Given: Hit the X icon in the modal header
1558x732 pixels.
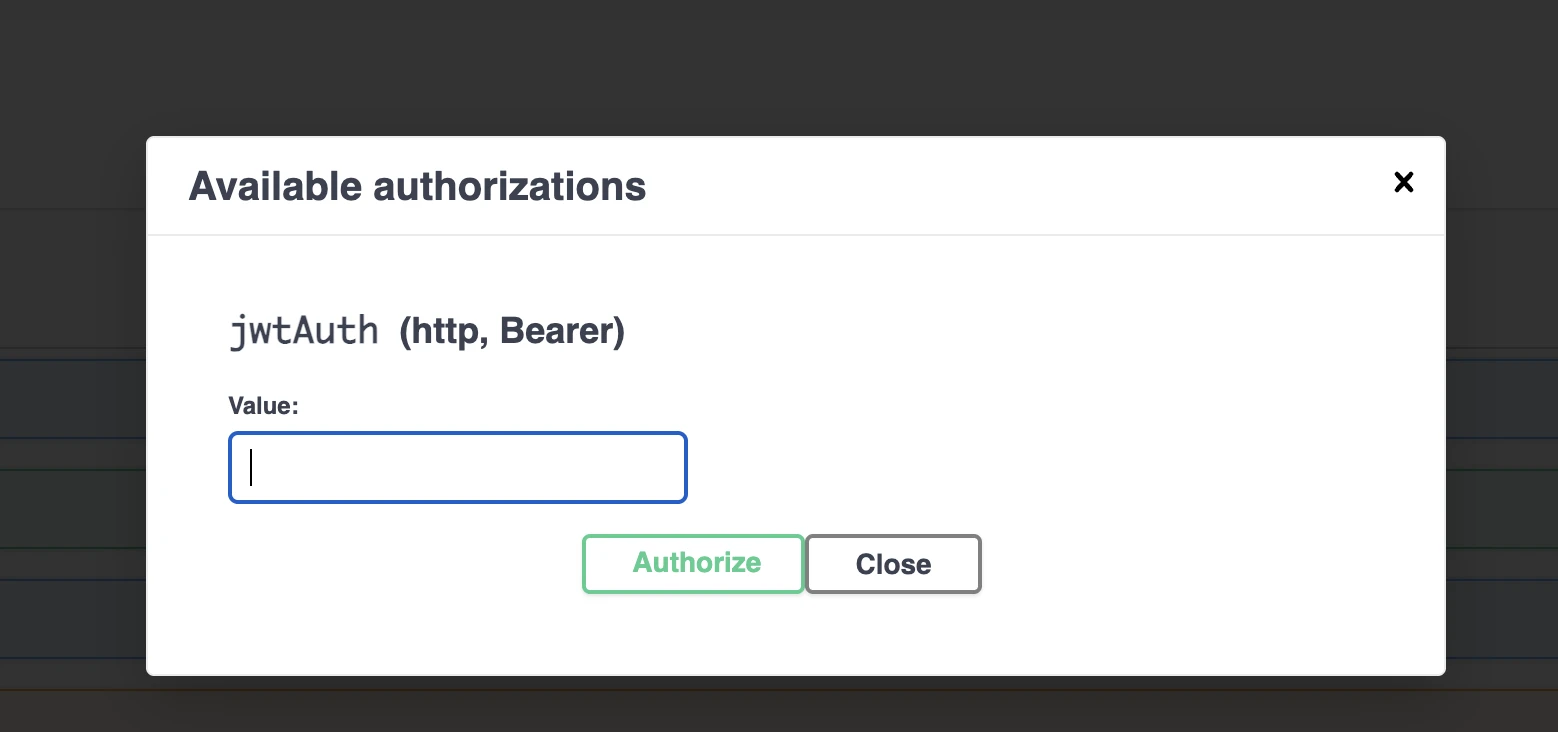Looking at the screenshot, I should [1403, 182].
